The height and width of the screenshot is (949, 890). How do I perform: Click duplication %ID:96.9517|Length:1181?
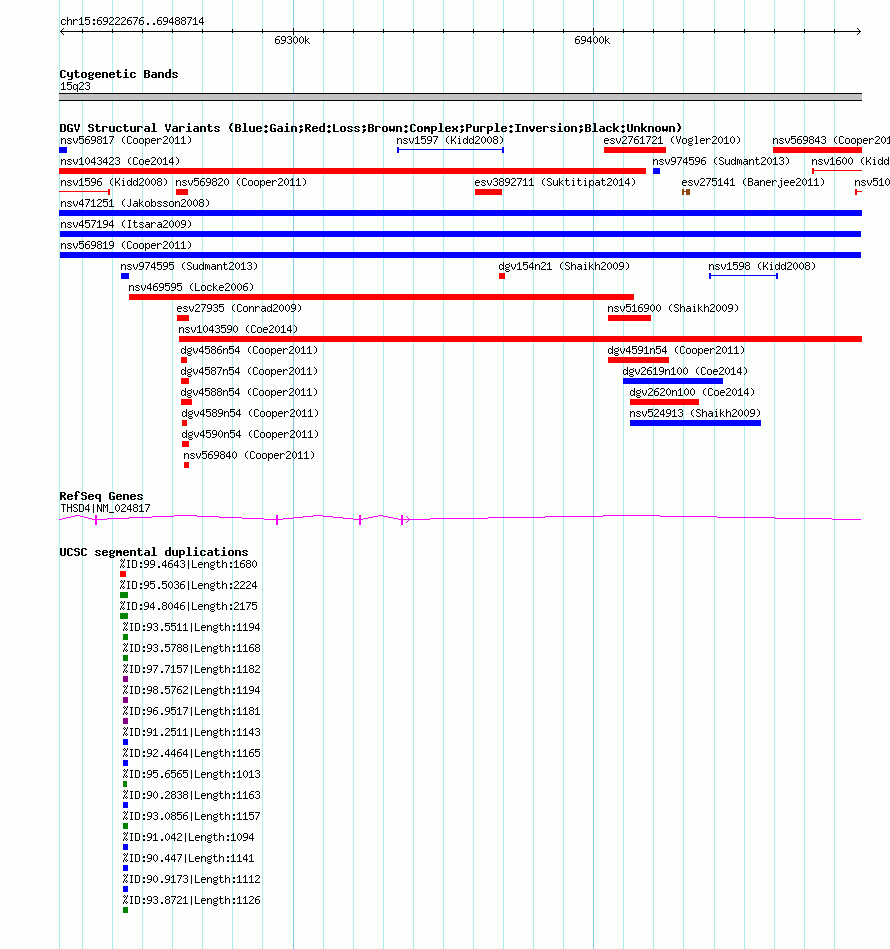(191, 711)
